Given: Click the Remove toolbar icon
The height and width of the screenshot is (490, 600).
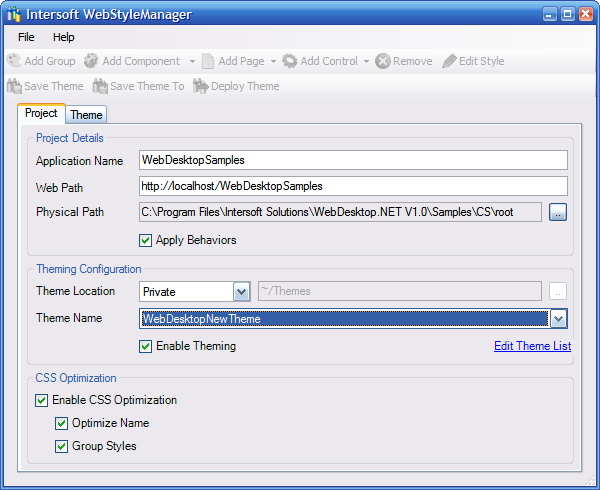Looking at the screenshot, I should coord(383,61).
